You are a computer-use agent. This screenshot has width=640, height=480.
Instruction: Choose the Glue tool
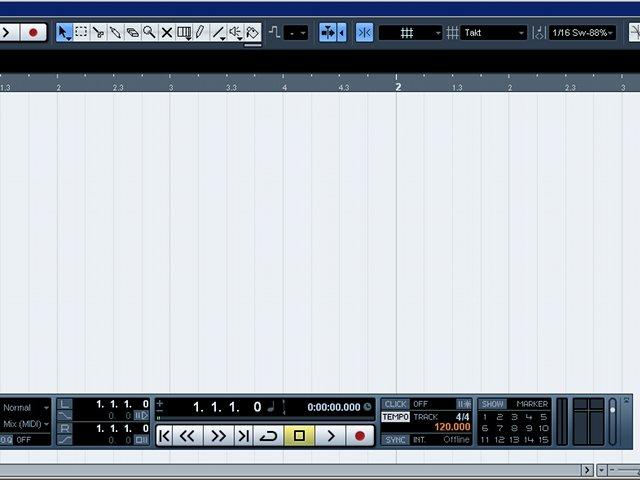pos(116,32)
